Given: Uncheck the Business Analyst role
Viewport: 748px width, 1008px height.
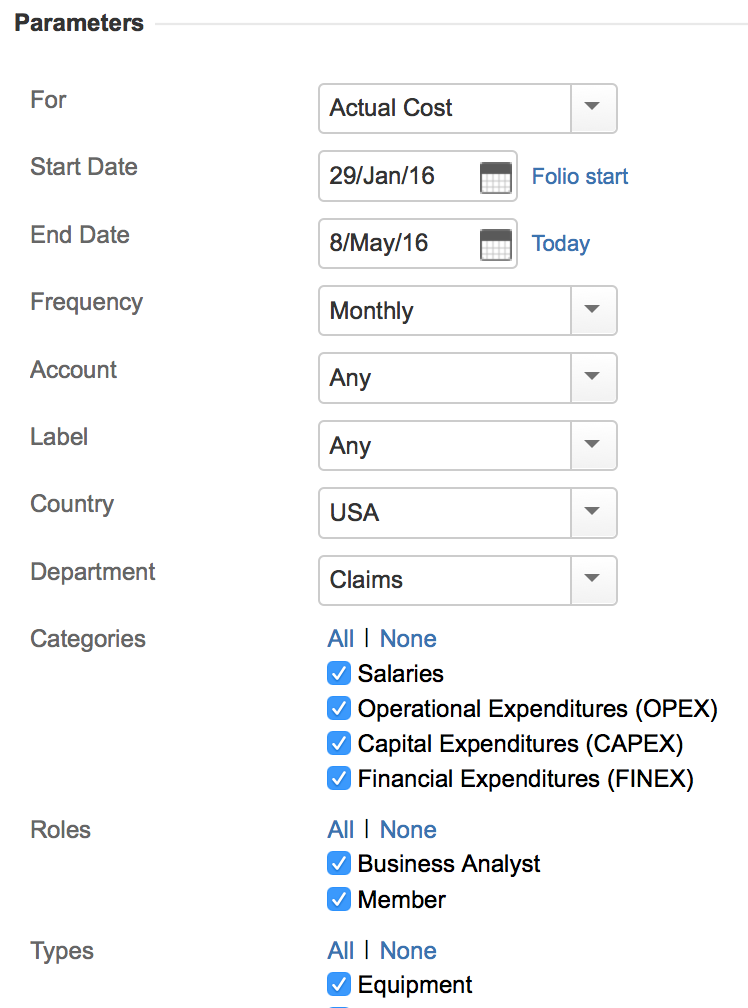Looking at the screenshot, I should (339, 863).
